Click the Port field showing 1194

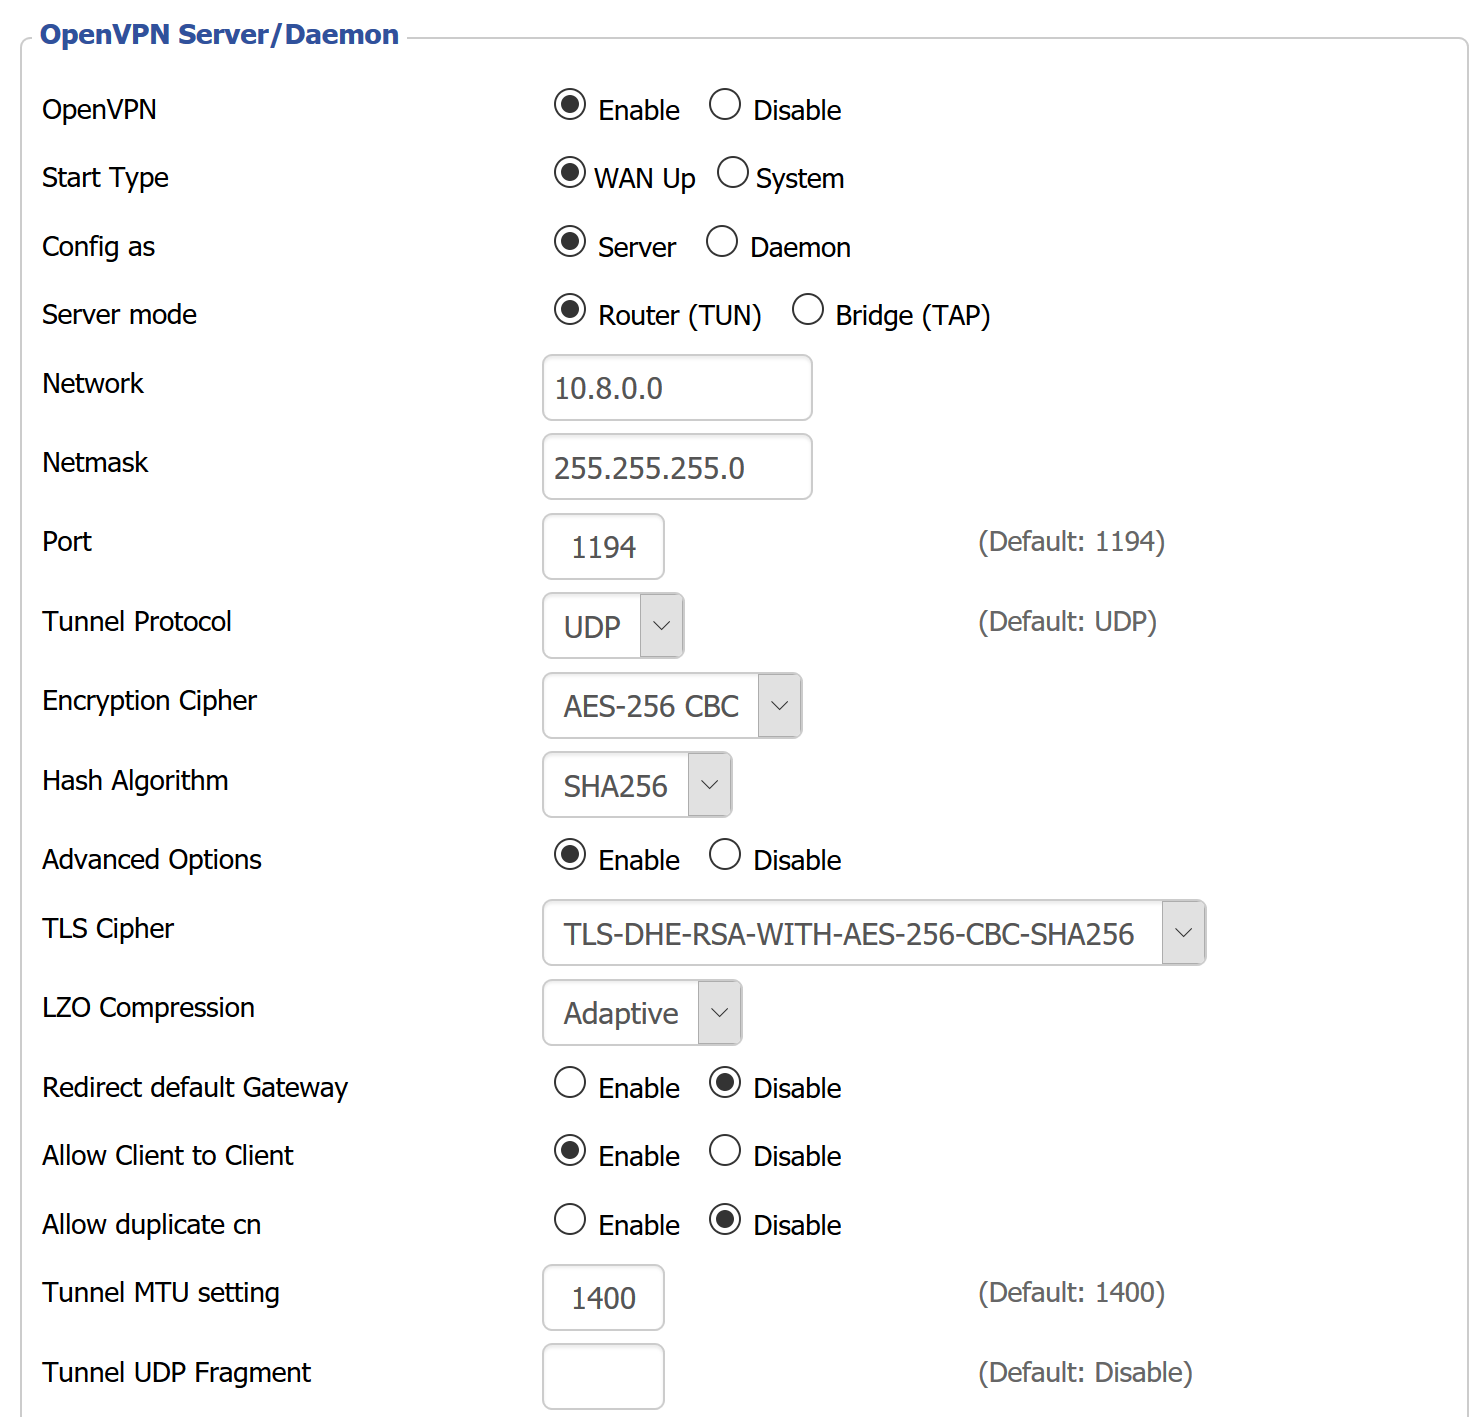click(603, 547)
